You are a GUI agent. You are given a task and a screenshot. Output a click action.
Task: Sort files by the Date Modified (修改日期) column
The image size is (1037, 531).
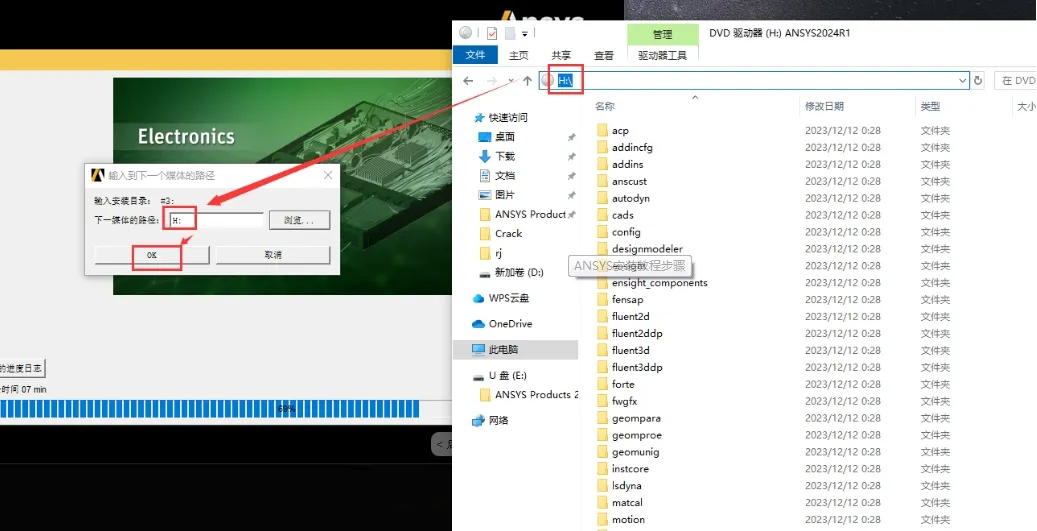pos(824,106)
